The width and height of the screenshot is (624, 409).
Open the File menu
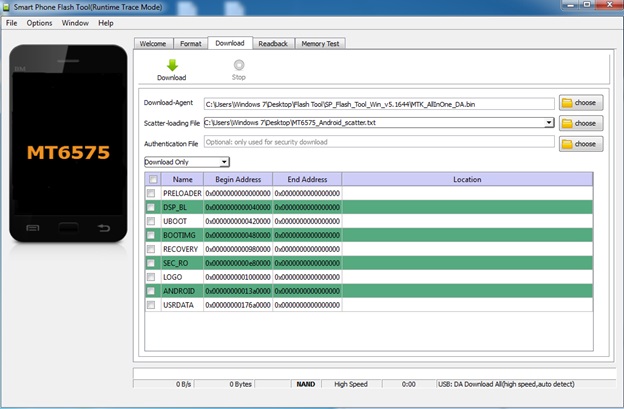[12, 23]
